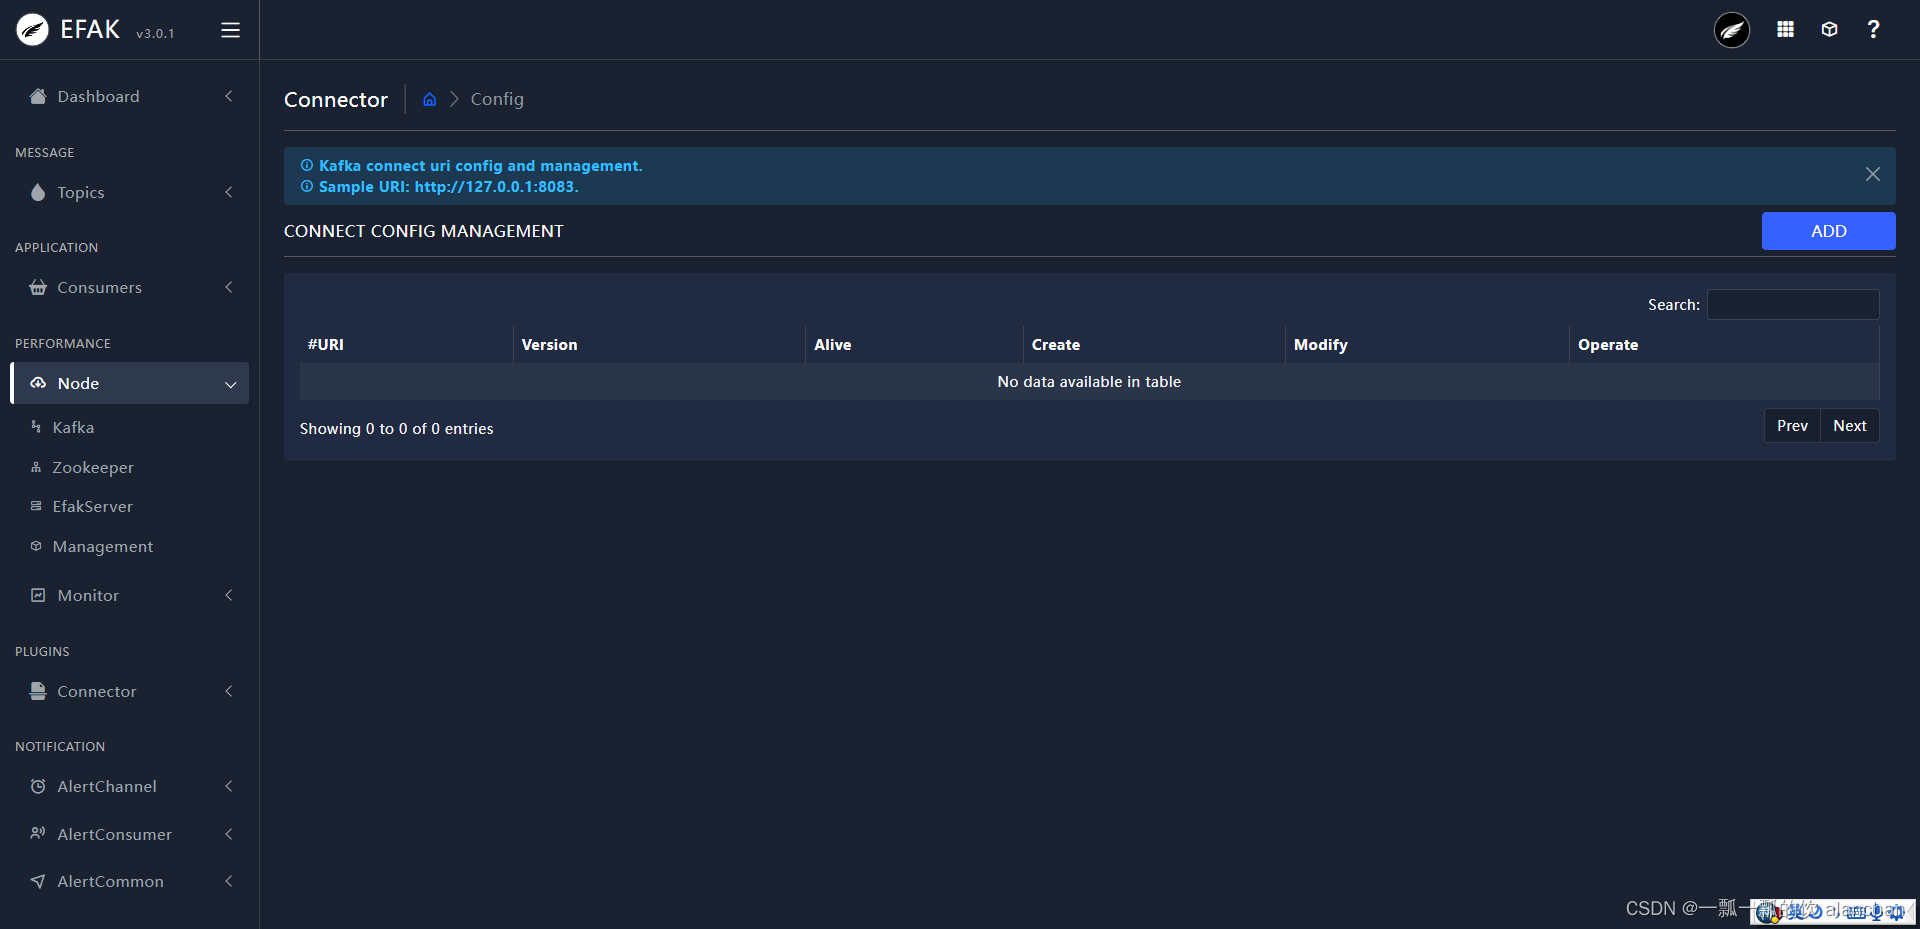1920x929 pixels.
Task: Click the Next pagination button
Action: click(x=1849, y=426)
